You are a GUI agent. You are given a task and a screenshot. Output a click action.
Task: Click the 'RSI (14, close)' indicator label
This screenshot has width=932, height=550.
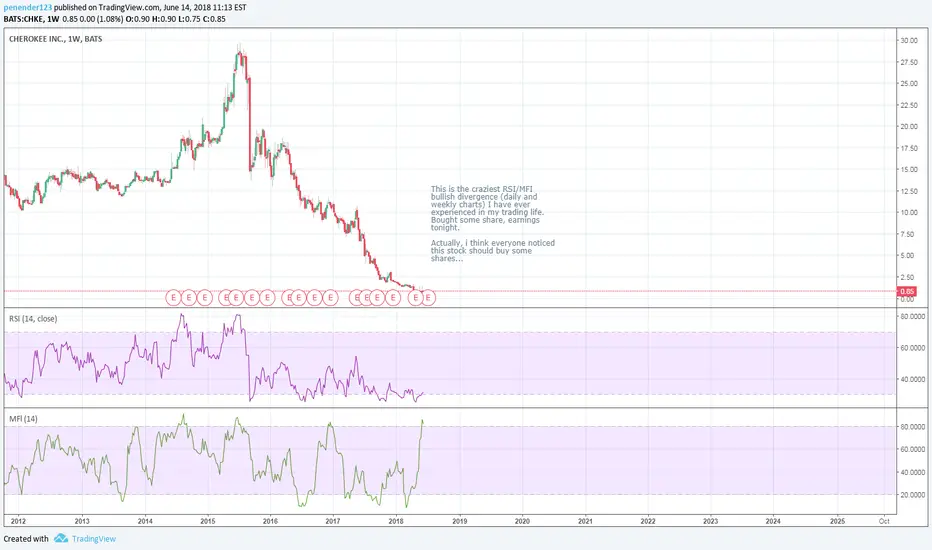pyautogui.click(x=33, y=319)
